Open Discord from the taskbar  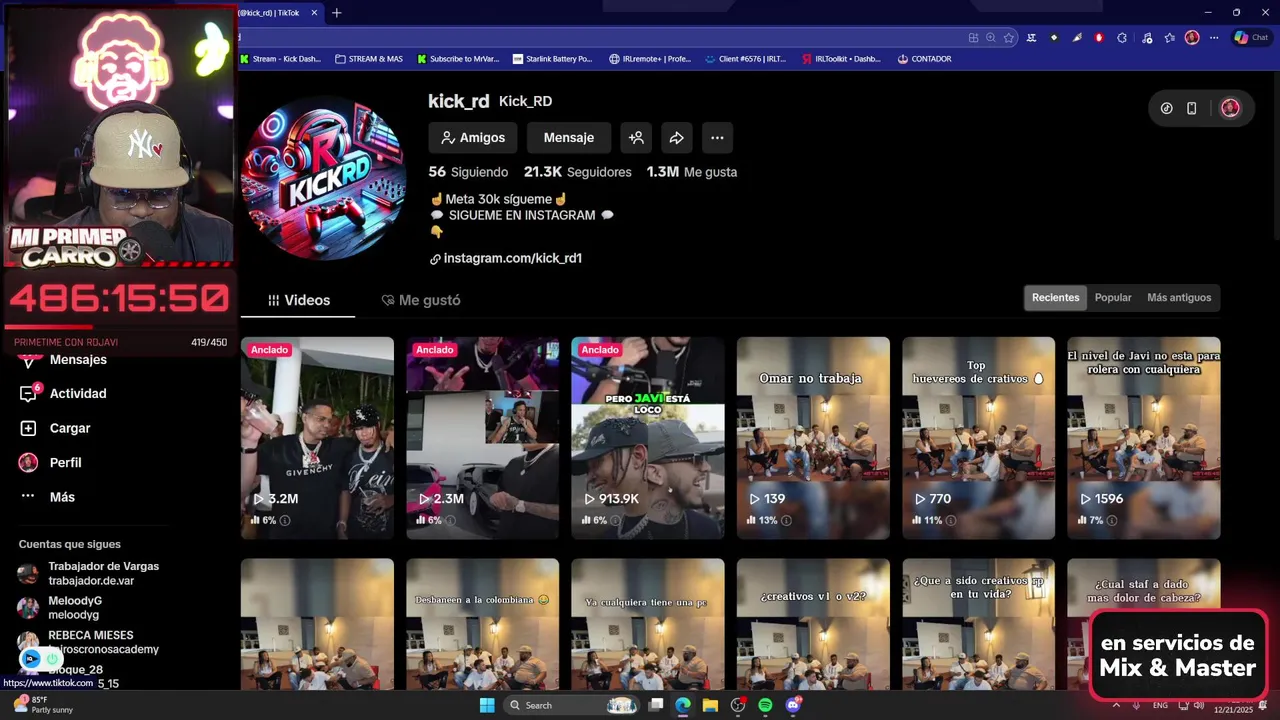point(793,705)
